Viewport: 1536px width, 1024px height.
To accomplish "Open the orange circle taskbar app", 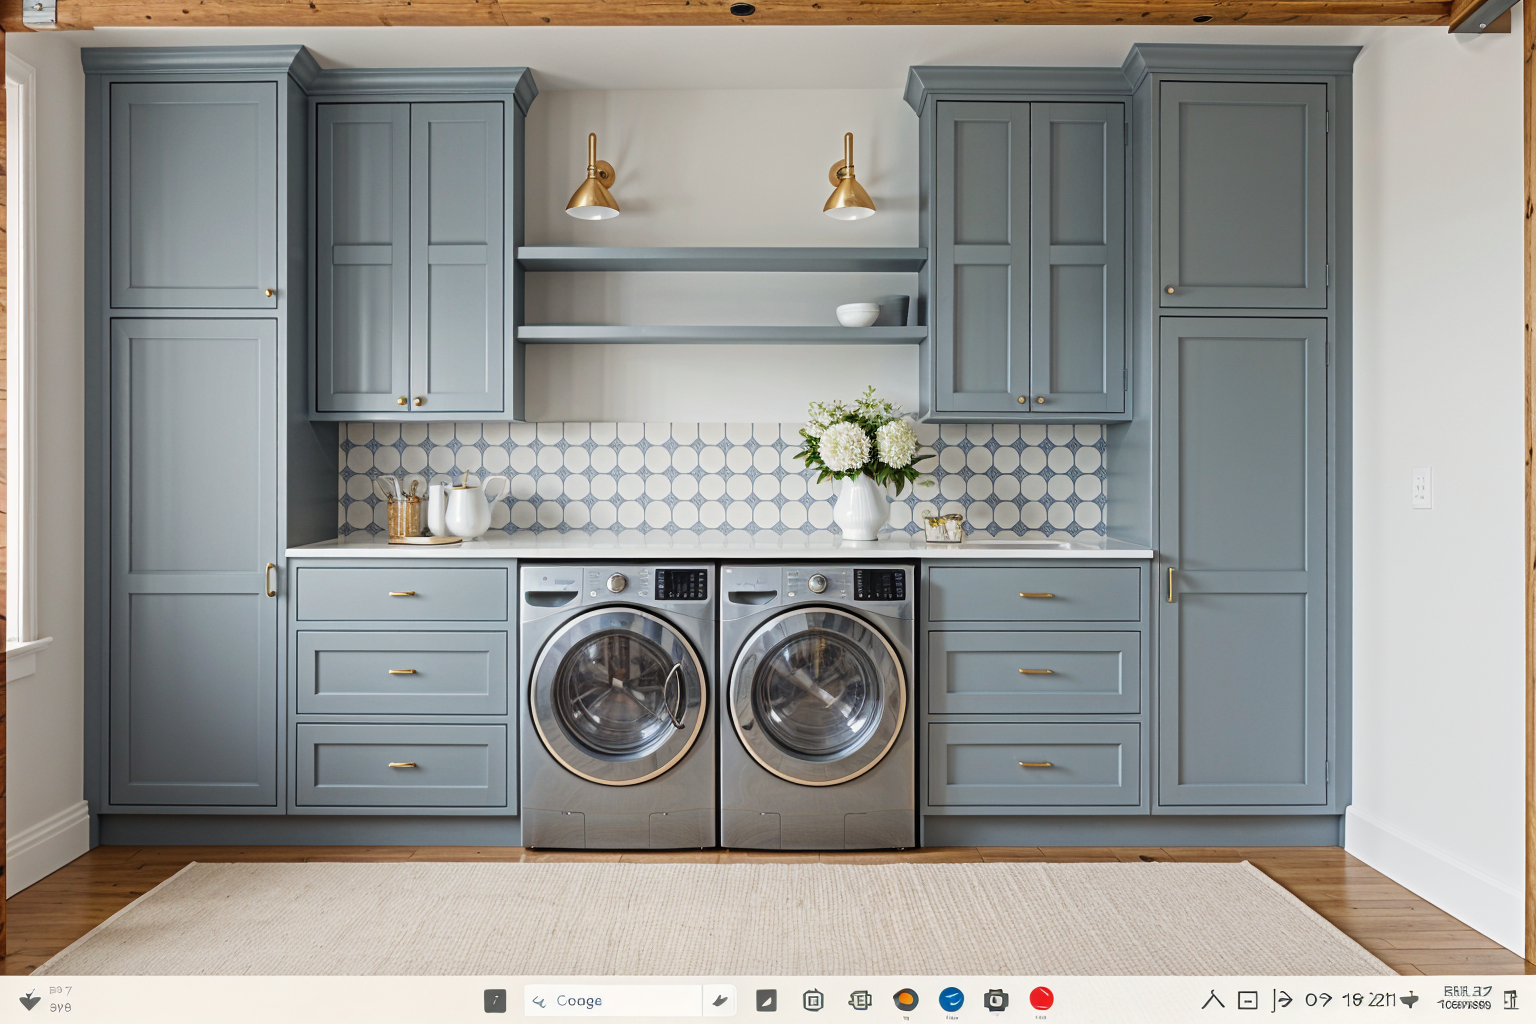I will click(x=905, y=999).
